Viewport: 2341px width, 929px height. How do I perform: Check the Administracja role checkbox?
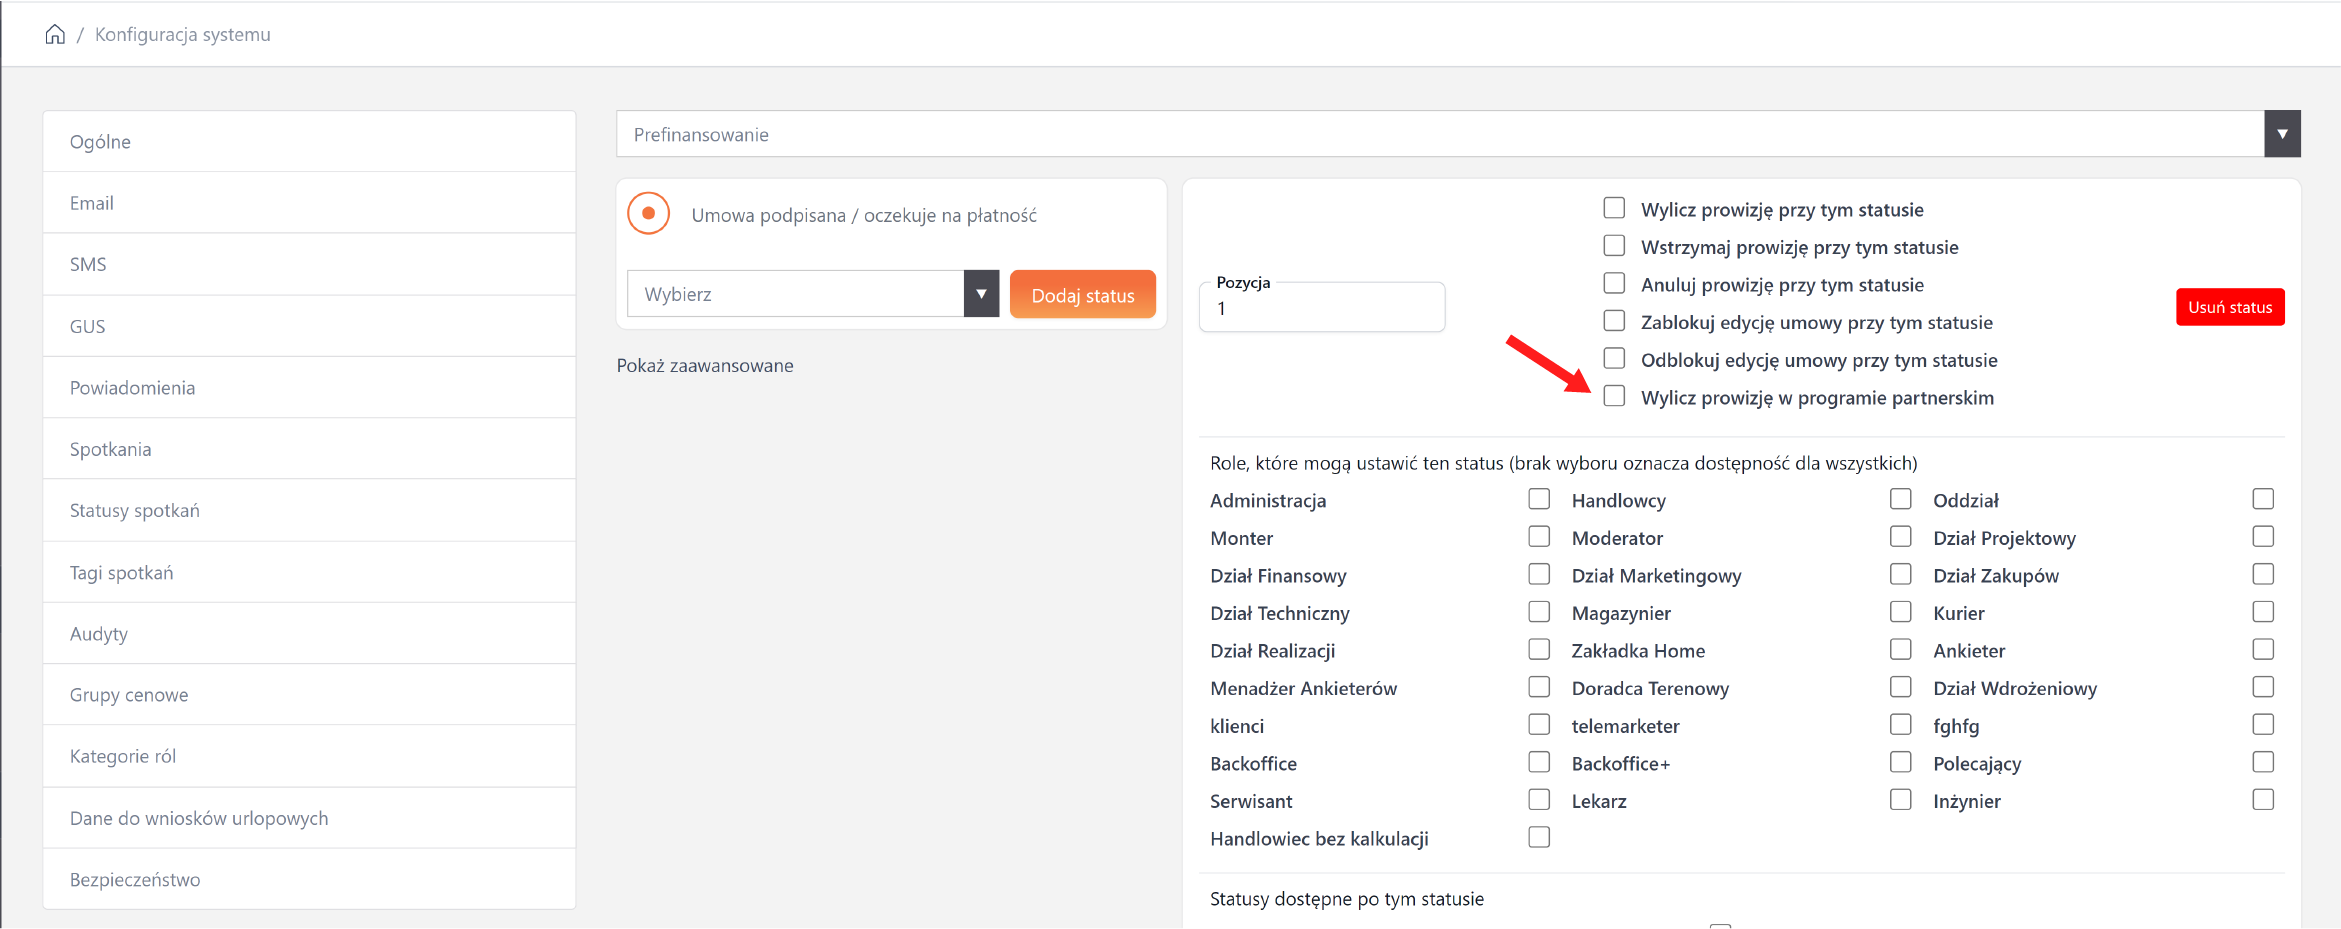point(1539,499)
